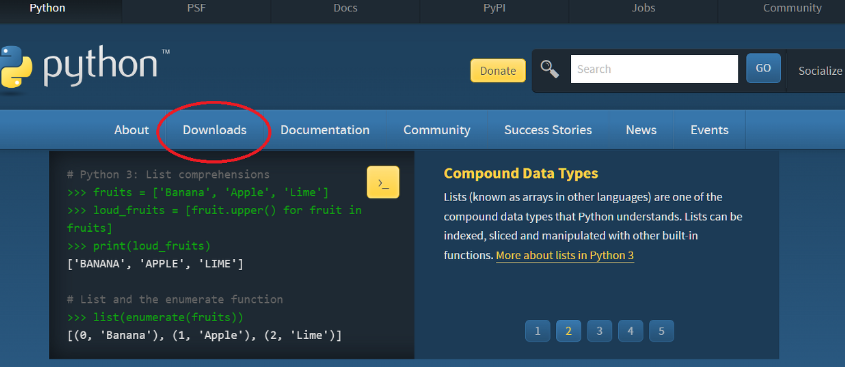
Task: Click the magnifying glass search icon
Action: tap(550, 70)
